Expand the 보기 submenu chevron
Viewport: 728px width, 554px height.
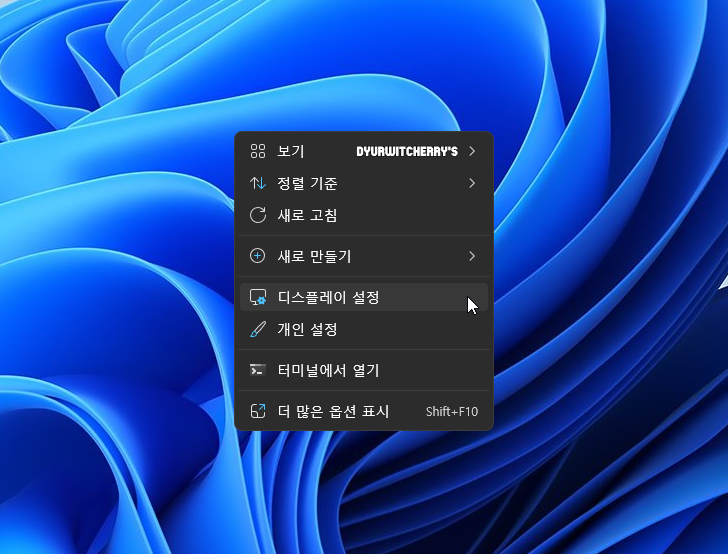point(472,151)
